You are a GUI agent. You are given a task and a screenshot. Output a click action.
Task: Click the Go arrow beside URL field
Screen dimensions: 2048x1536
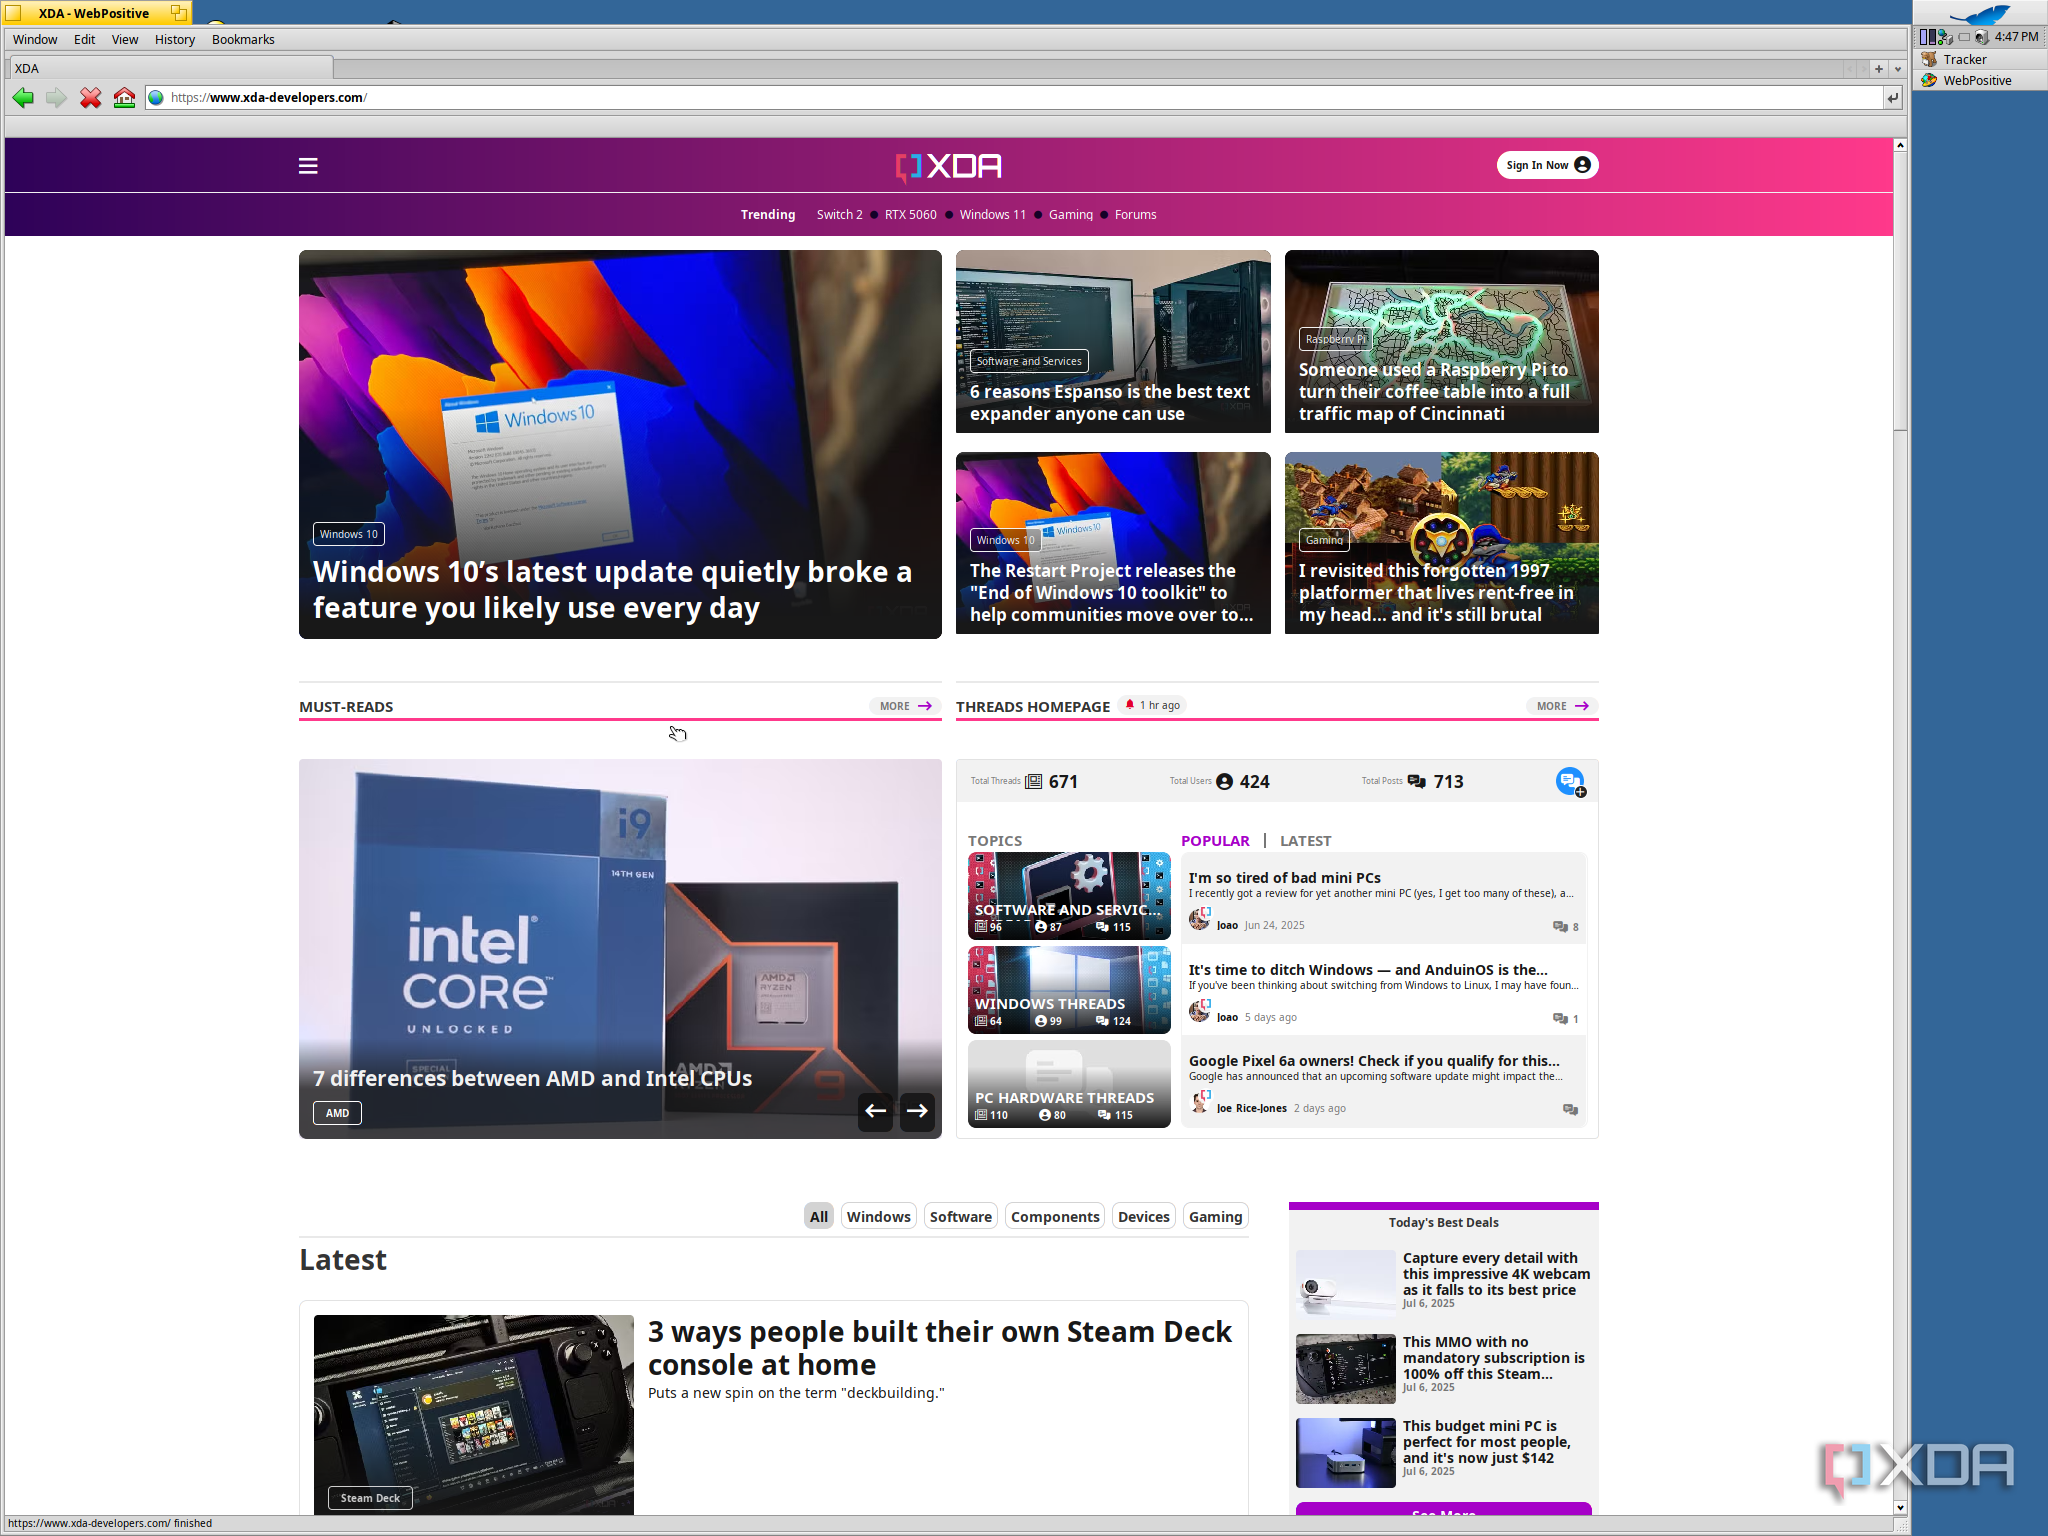[1892, 98]
